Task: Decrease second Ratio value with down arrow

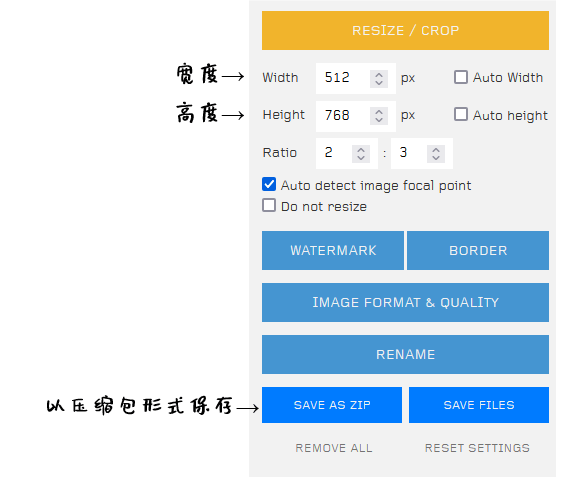Action: click(436, 158)
